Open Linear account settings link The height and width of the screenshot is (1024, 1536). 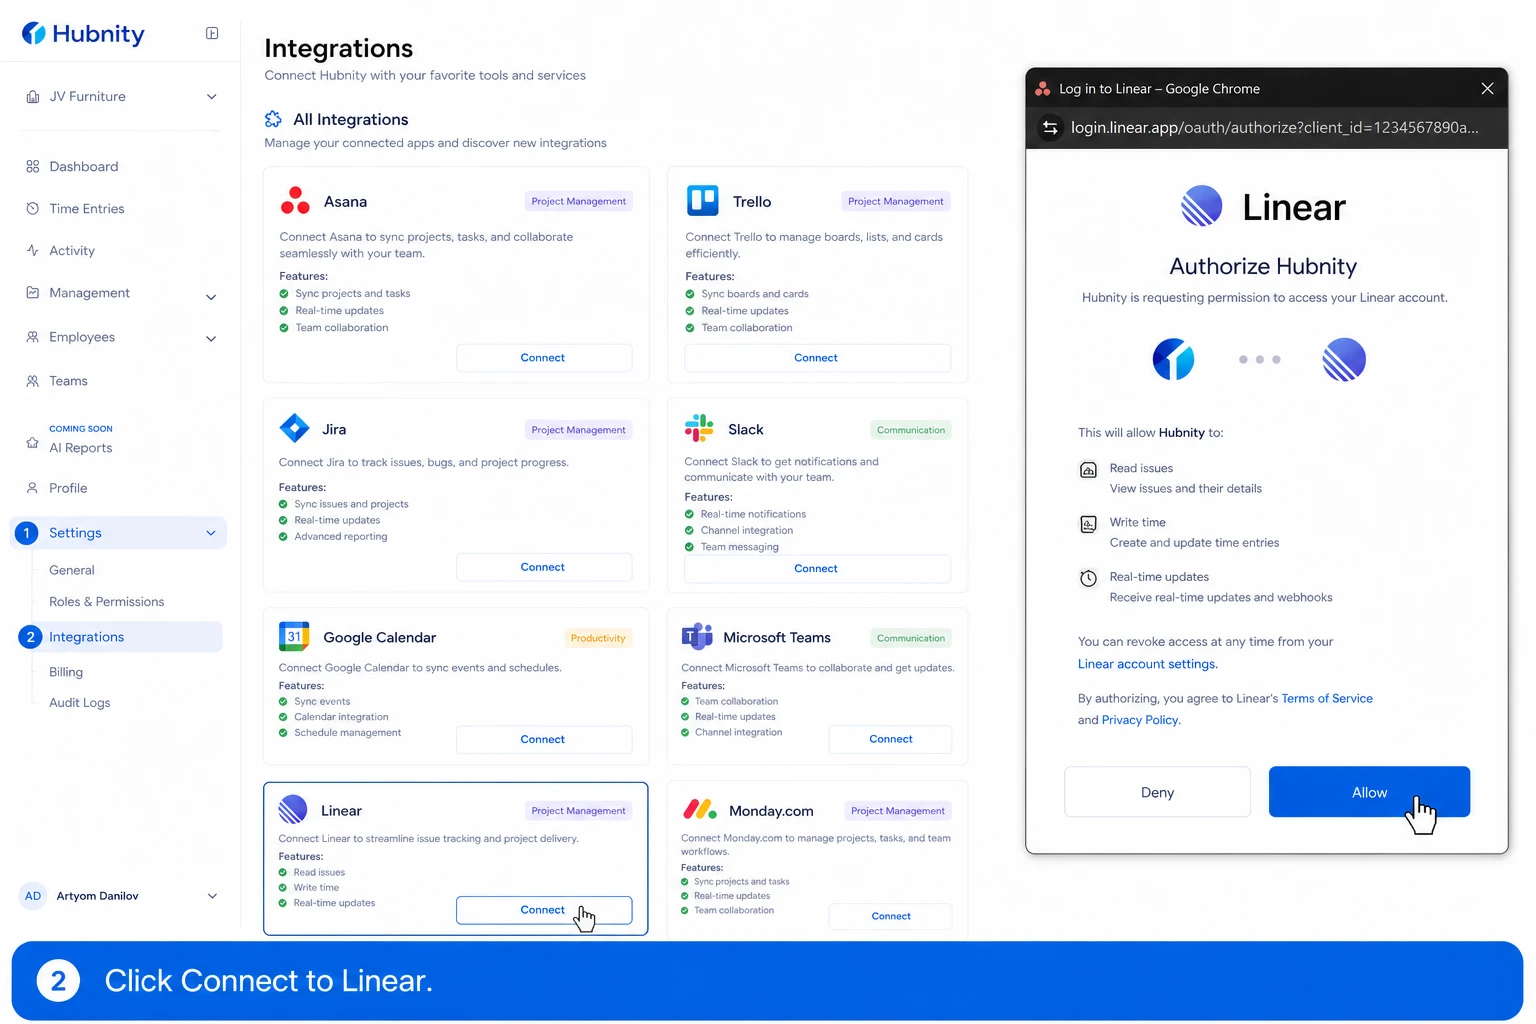pyautogui.click(x=1147, y=664)
